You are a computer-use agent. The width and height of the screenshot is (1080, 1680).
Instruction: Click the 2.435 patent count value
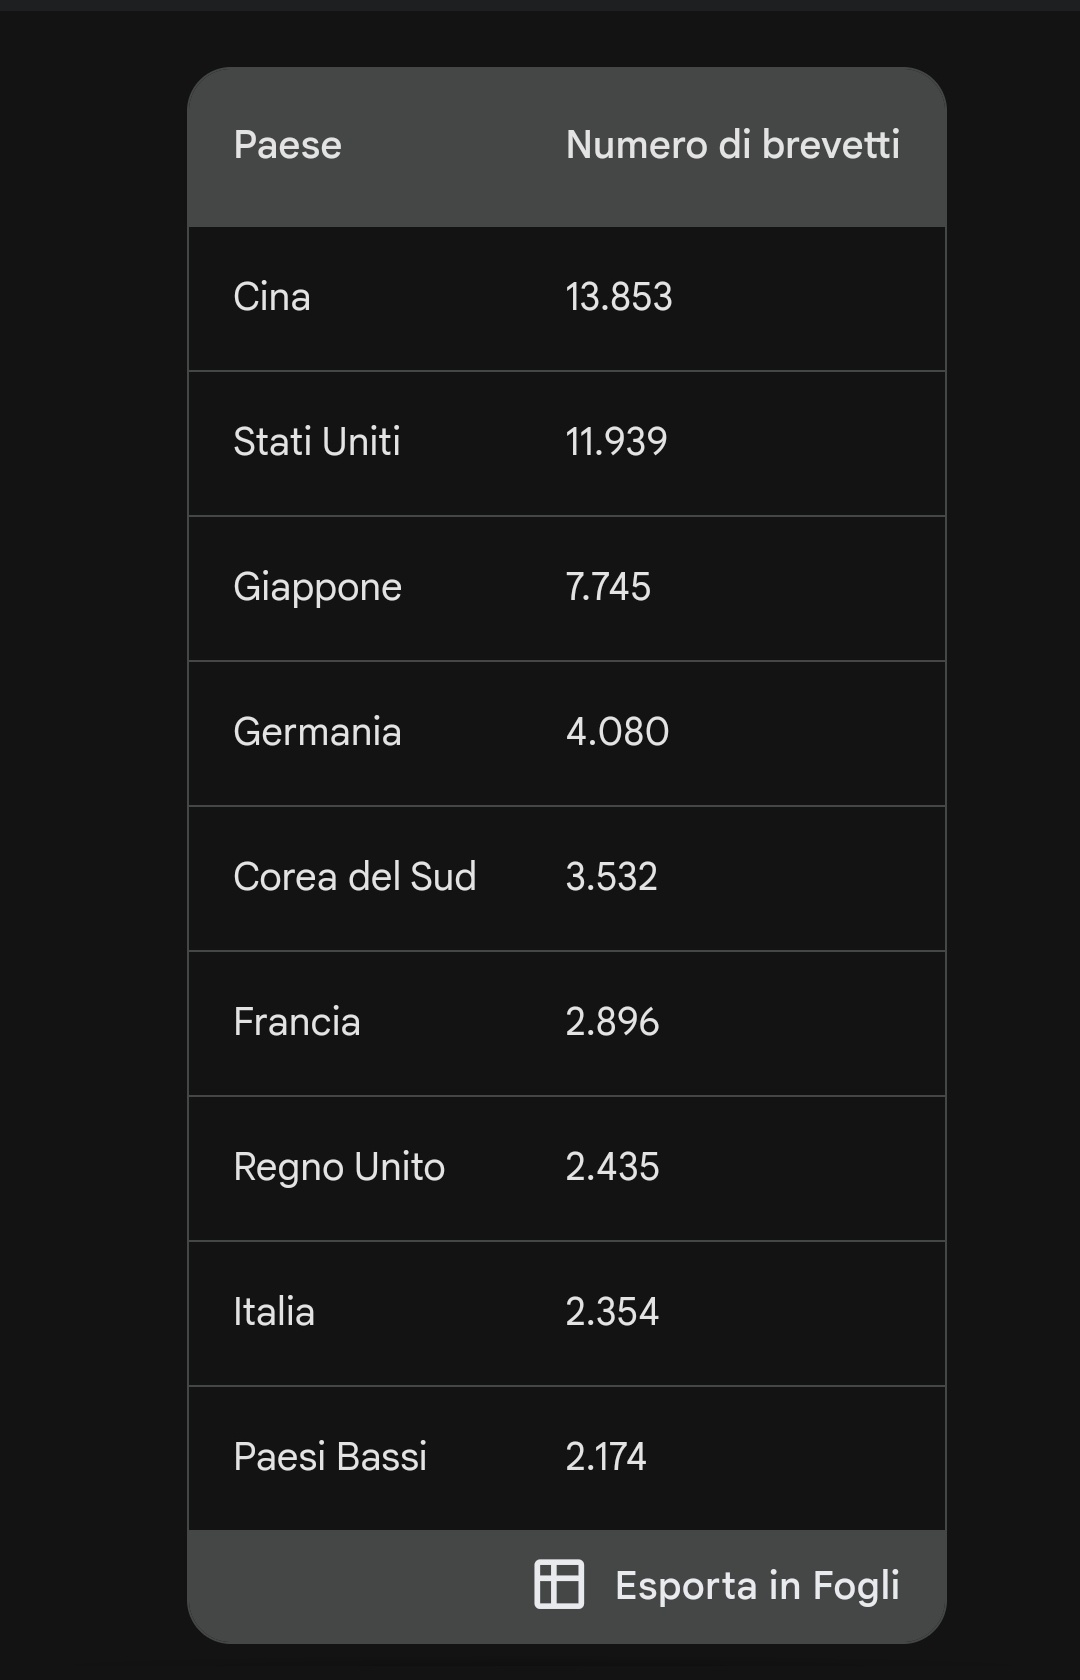[612, 1167]
